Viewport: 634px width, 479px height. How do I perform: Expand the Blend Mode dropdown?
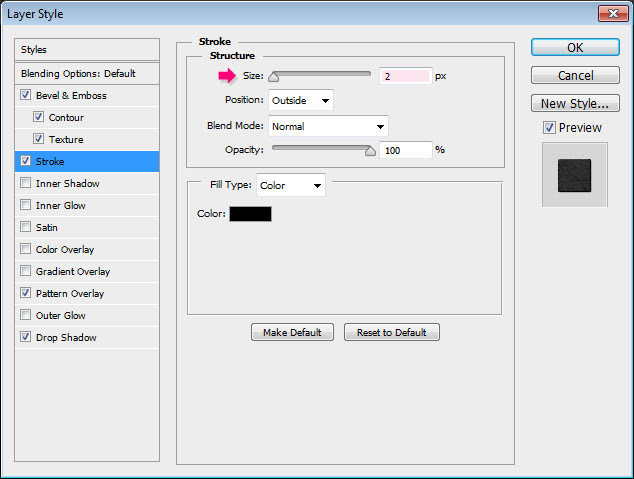327,126
